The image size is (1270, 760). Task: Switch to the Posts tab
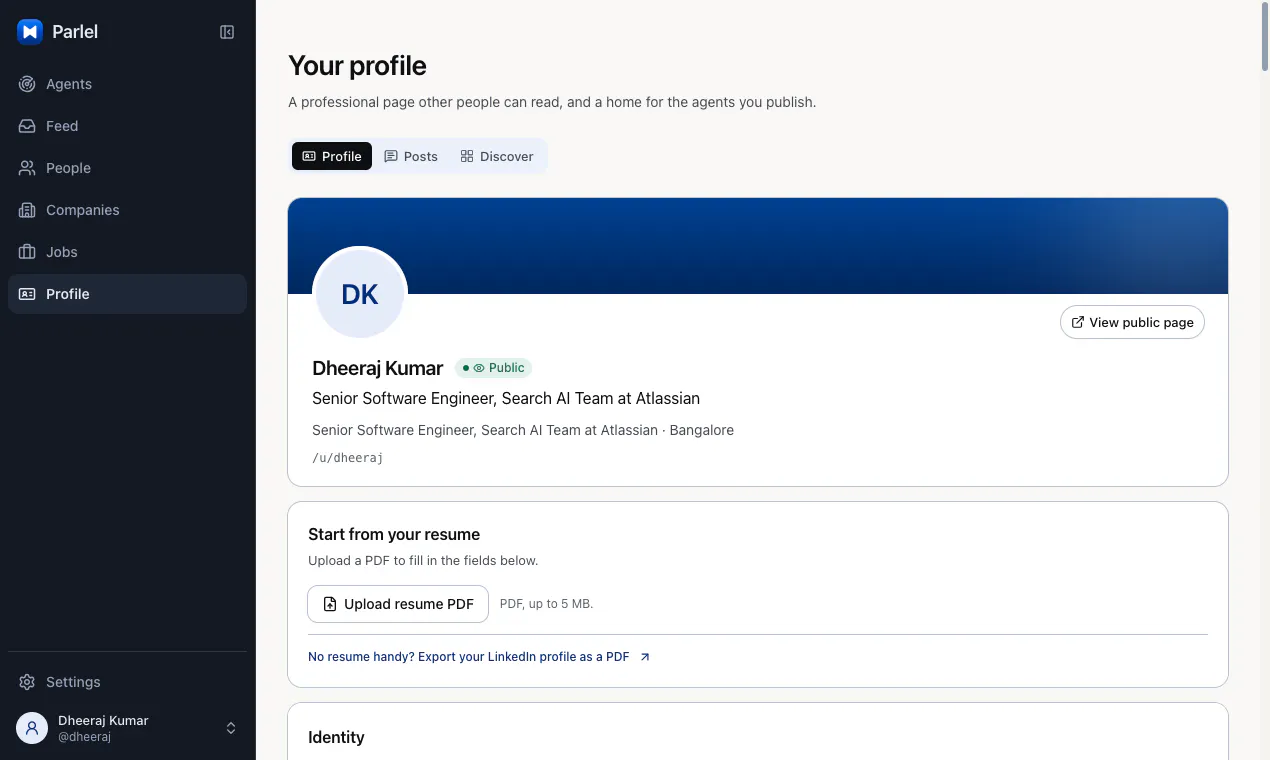tap(411, 156)
